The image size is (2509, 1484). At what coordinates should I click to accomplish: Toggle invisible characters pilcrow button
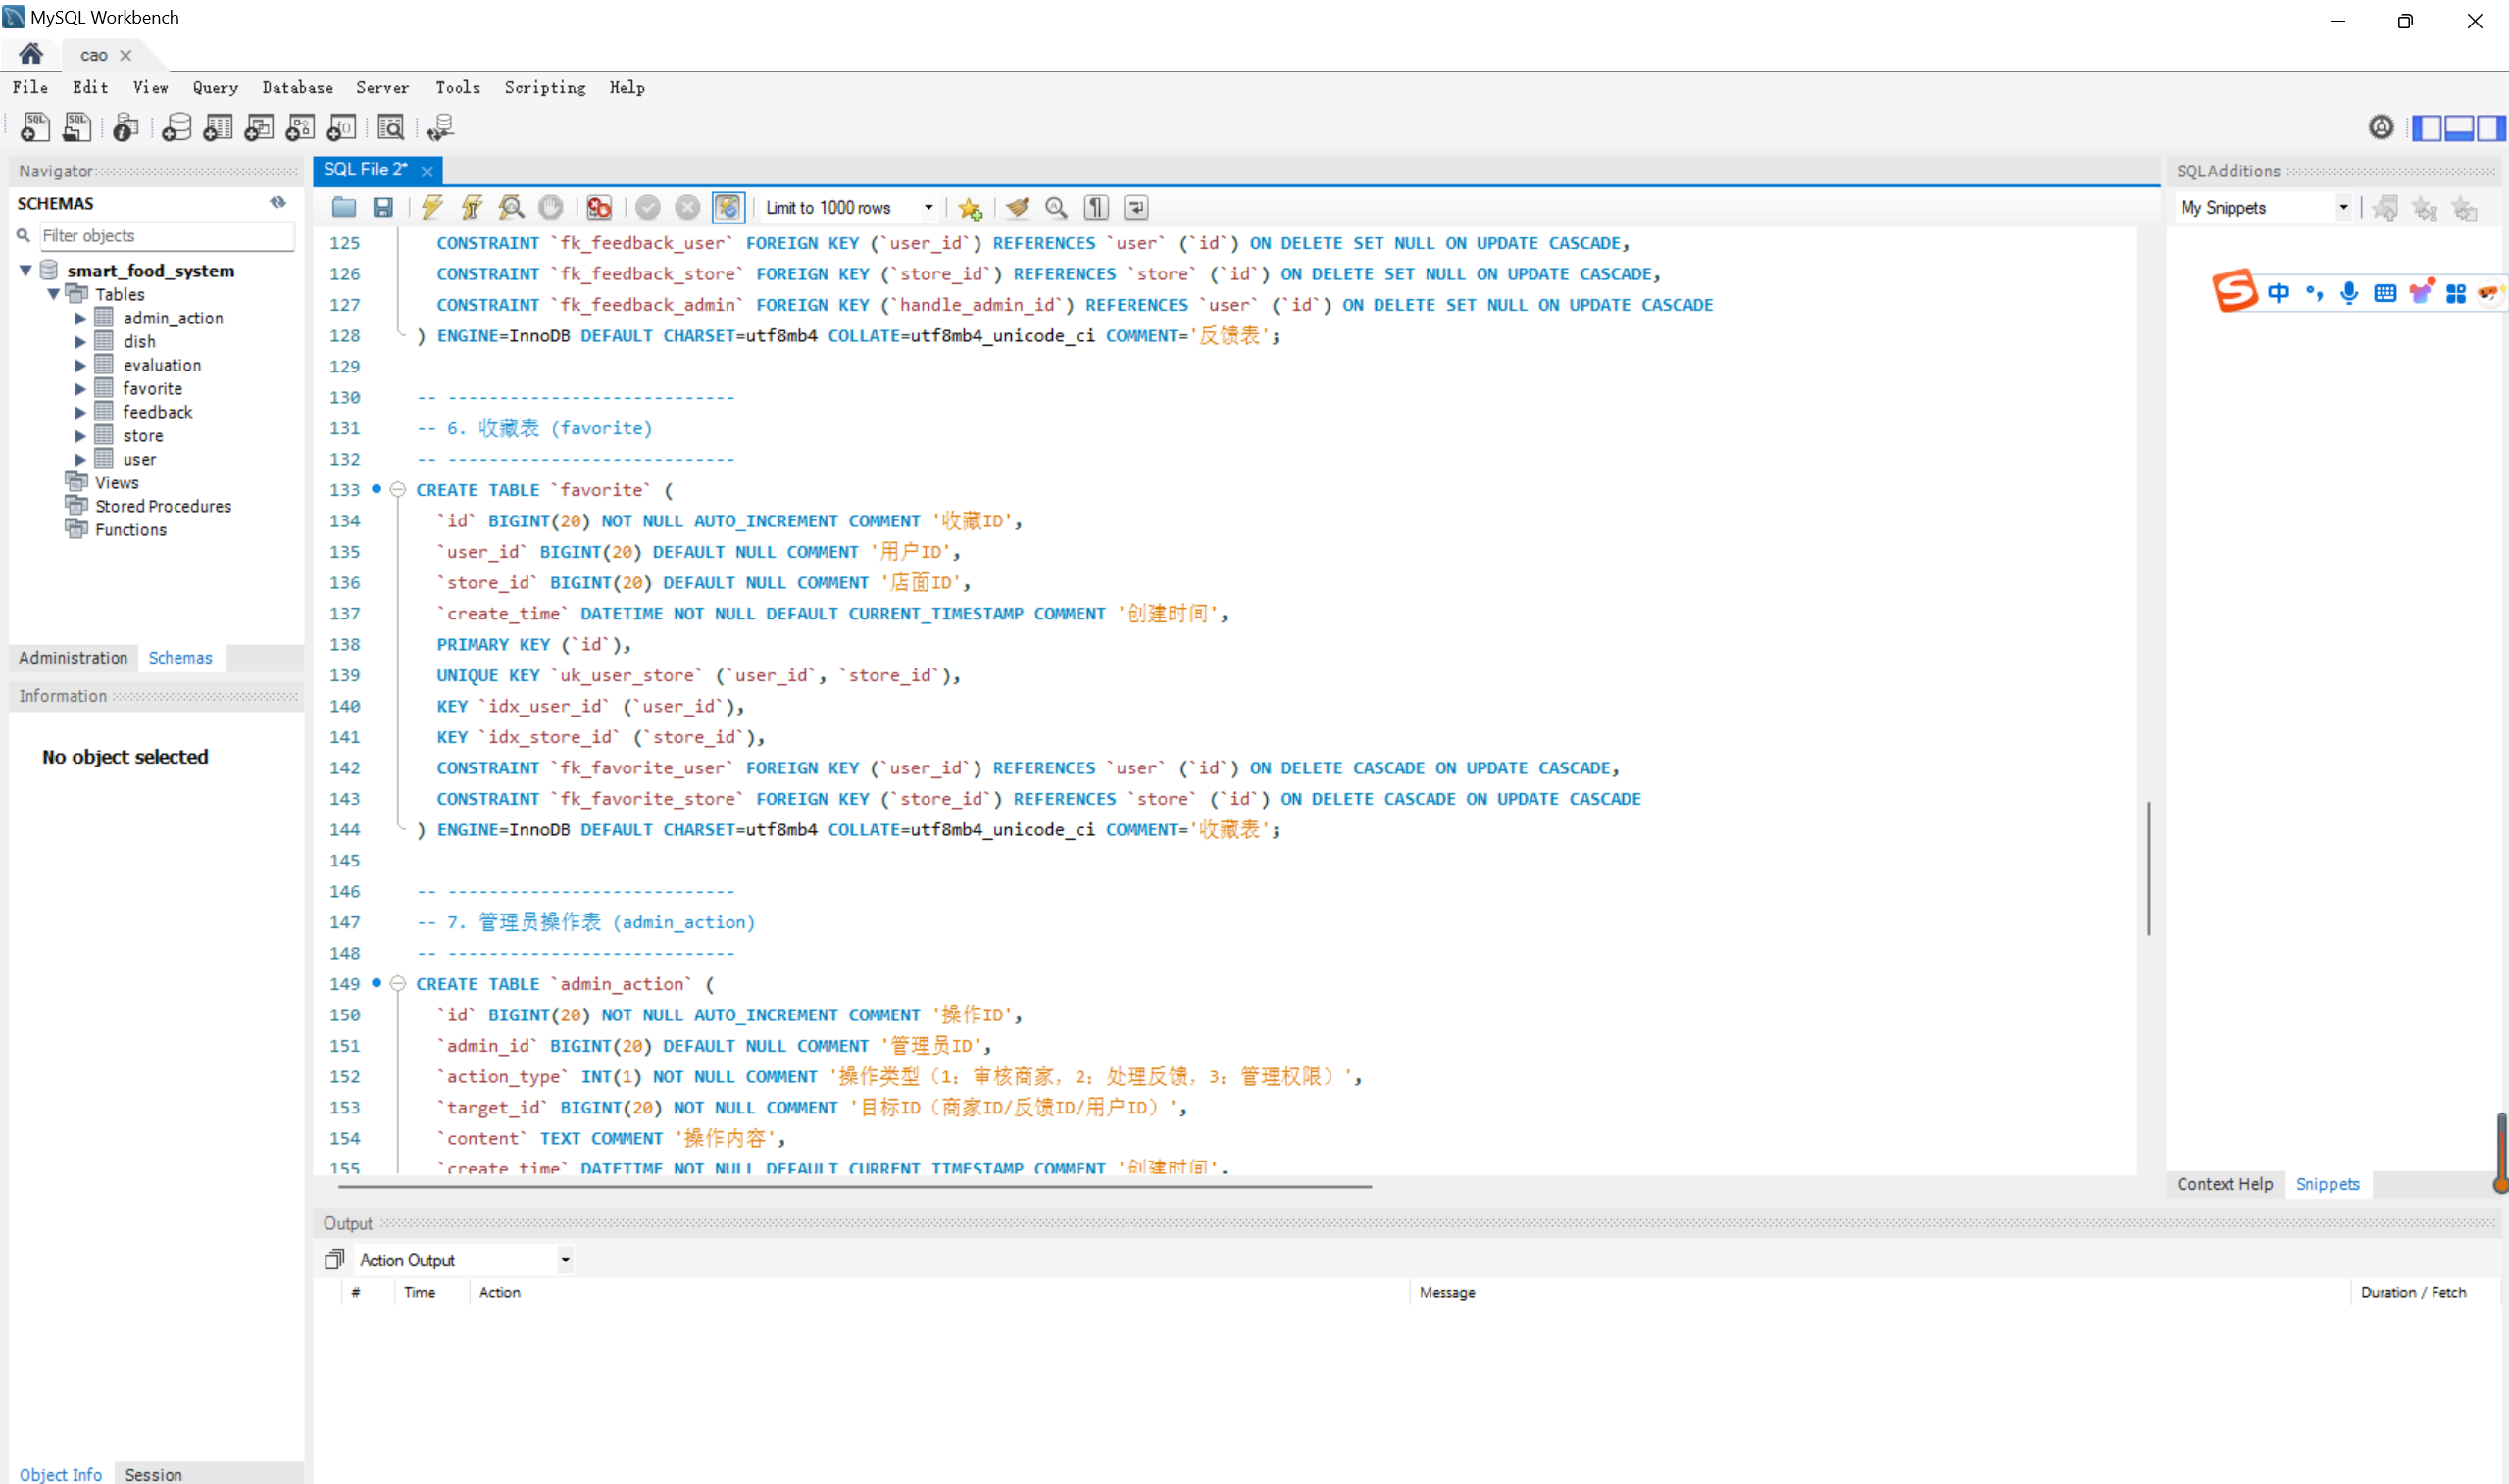click(x=1096, y=207)
